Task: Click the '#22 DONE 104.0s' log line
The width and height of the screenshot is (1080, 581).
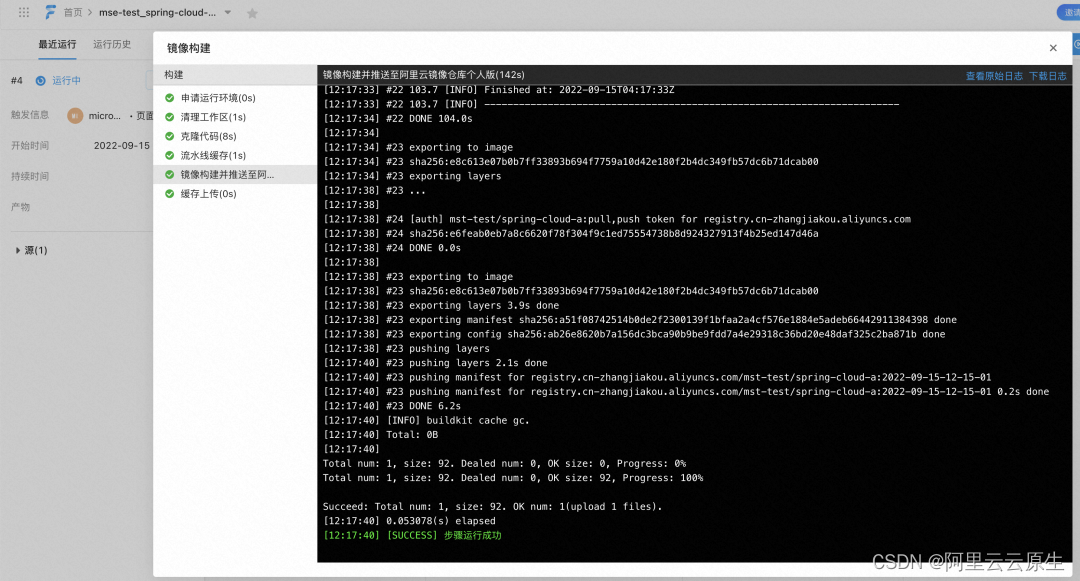Action: pos(397,118)
